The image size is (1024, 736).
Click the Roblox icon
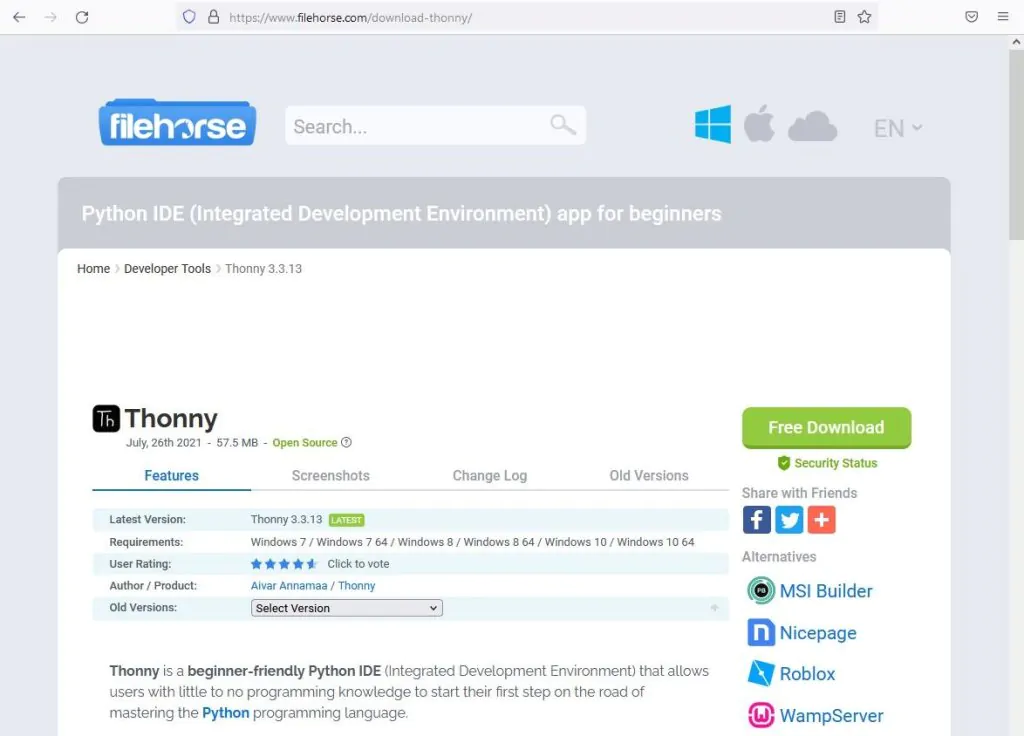pyautogui.click(x=761, y=673)
